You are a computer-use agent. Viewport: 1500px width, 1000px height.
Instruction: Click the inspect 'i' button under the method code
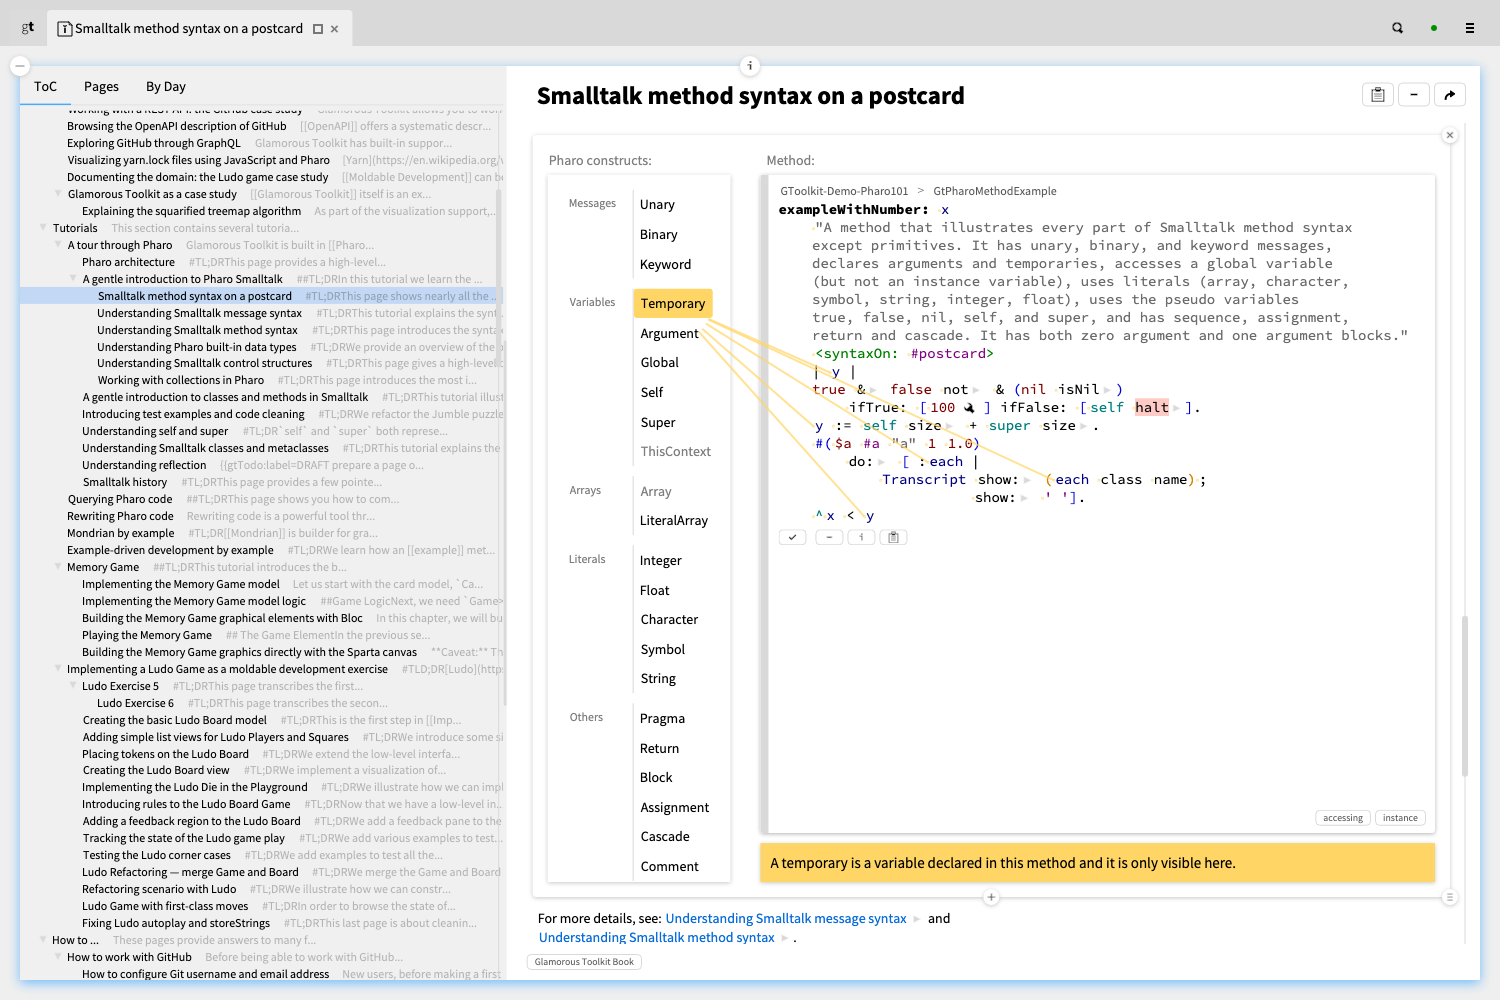860,537
